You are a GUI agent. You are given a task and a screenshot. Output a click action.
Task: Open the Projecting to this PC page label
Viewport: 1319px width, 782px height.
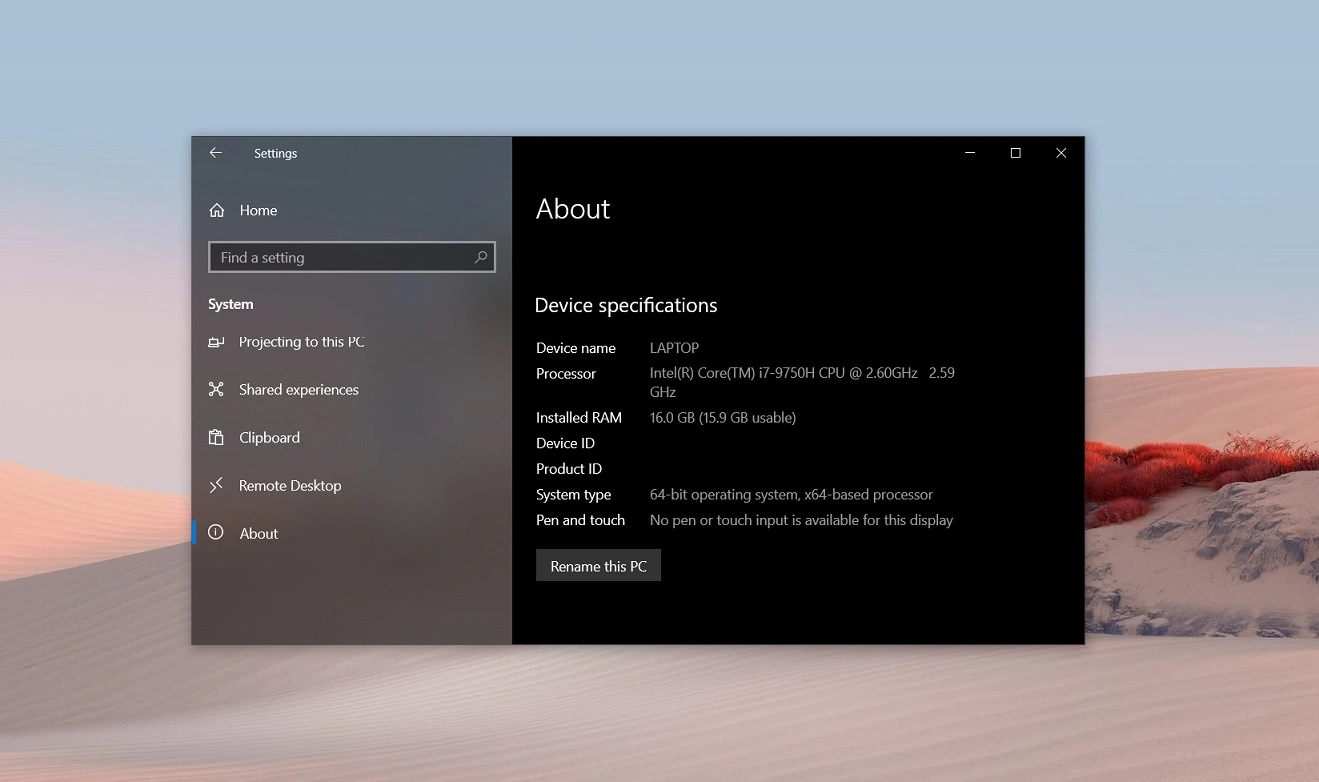(301, 342)
